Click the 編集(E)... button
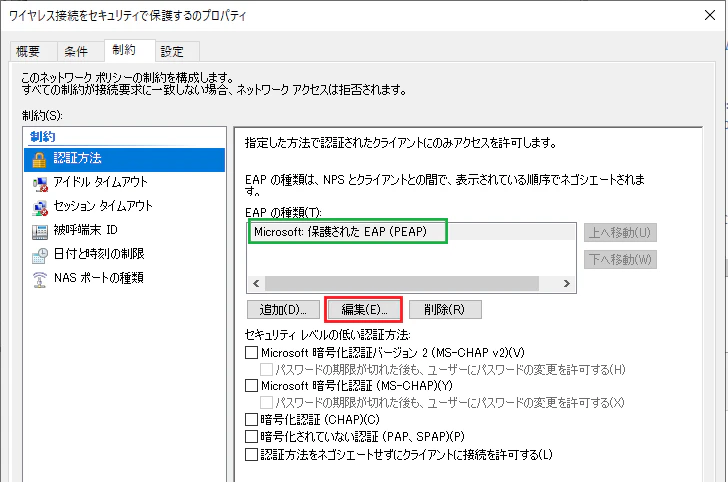 pyautogui.click(x=364, y=310)
